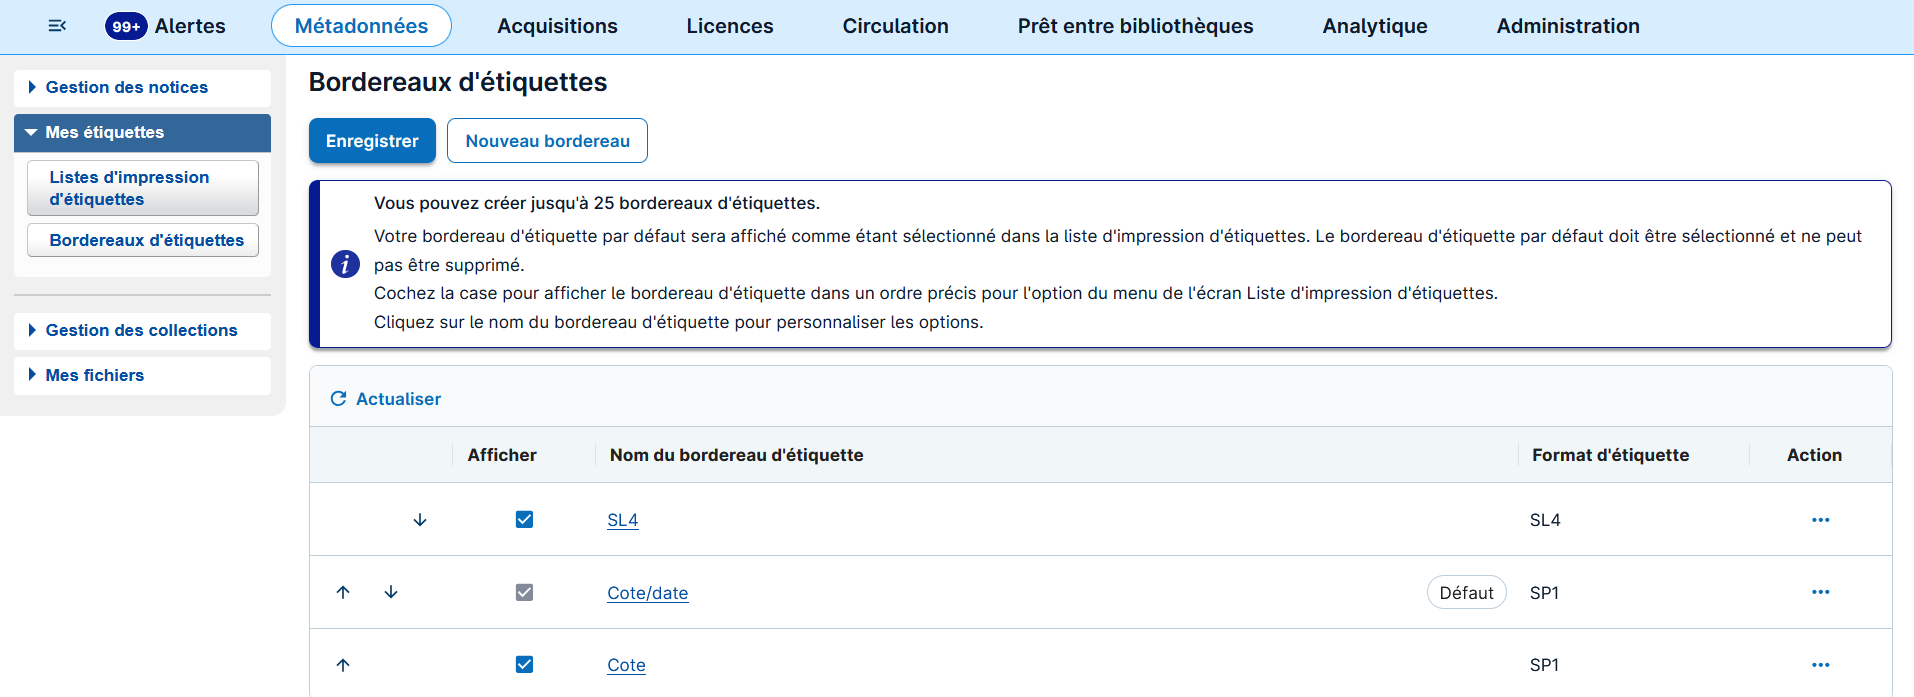This screenshot has width=1914, height=697.
Task: Open the 99+ alerts badge
Action: (x=126, y=26)
